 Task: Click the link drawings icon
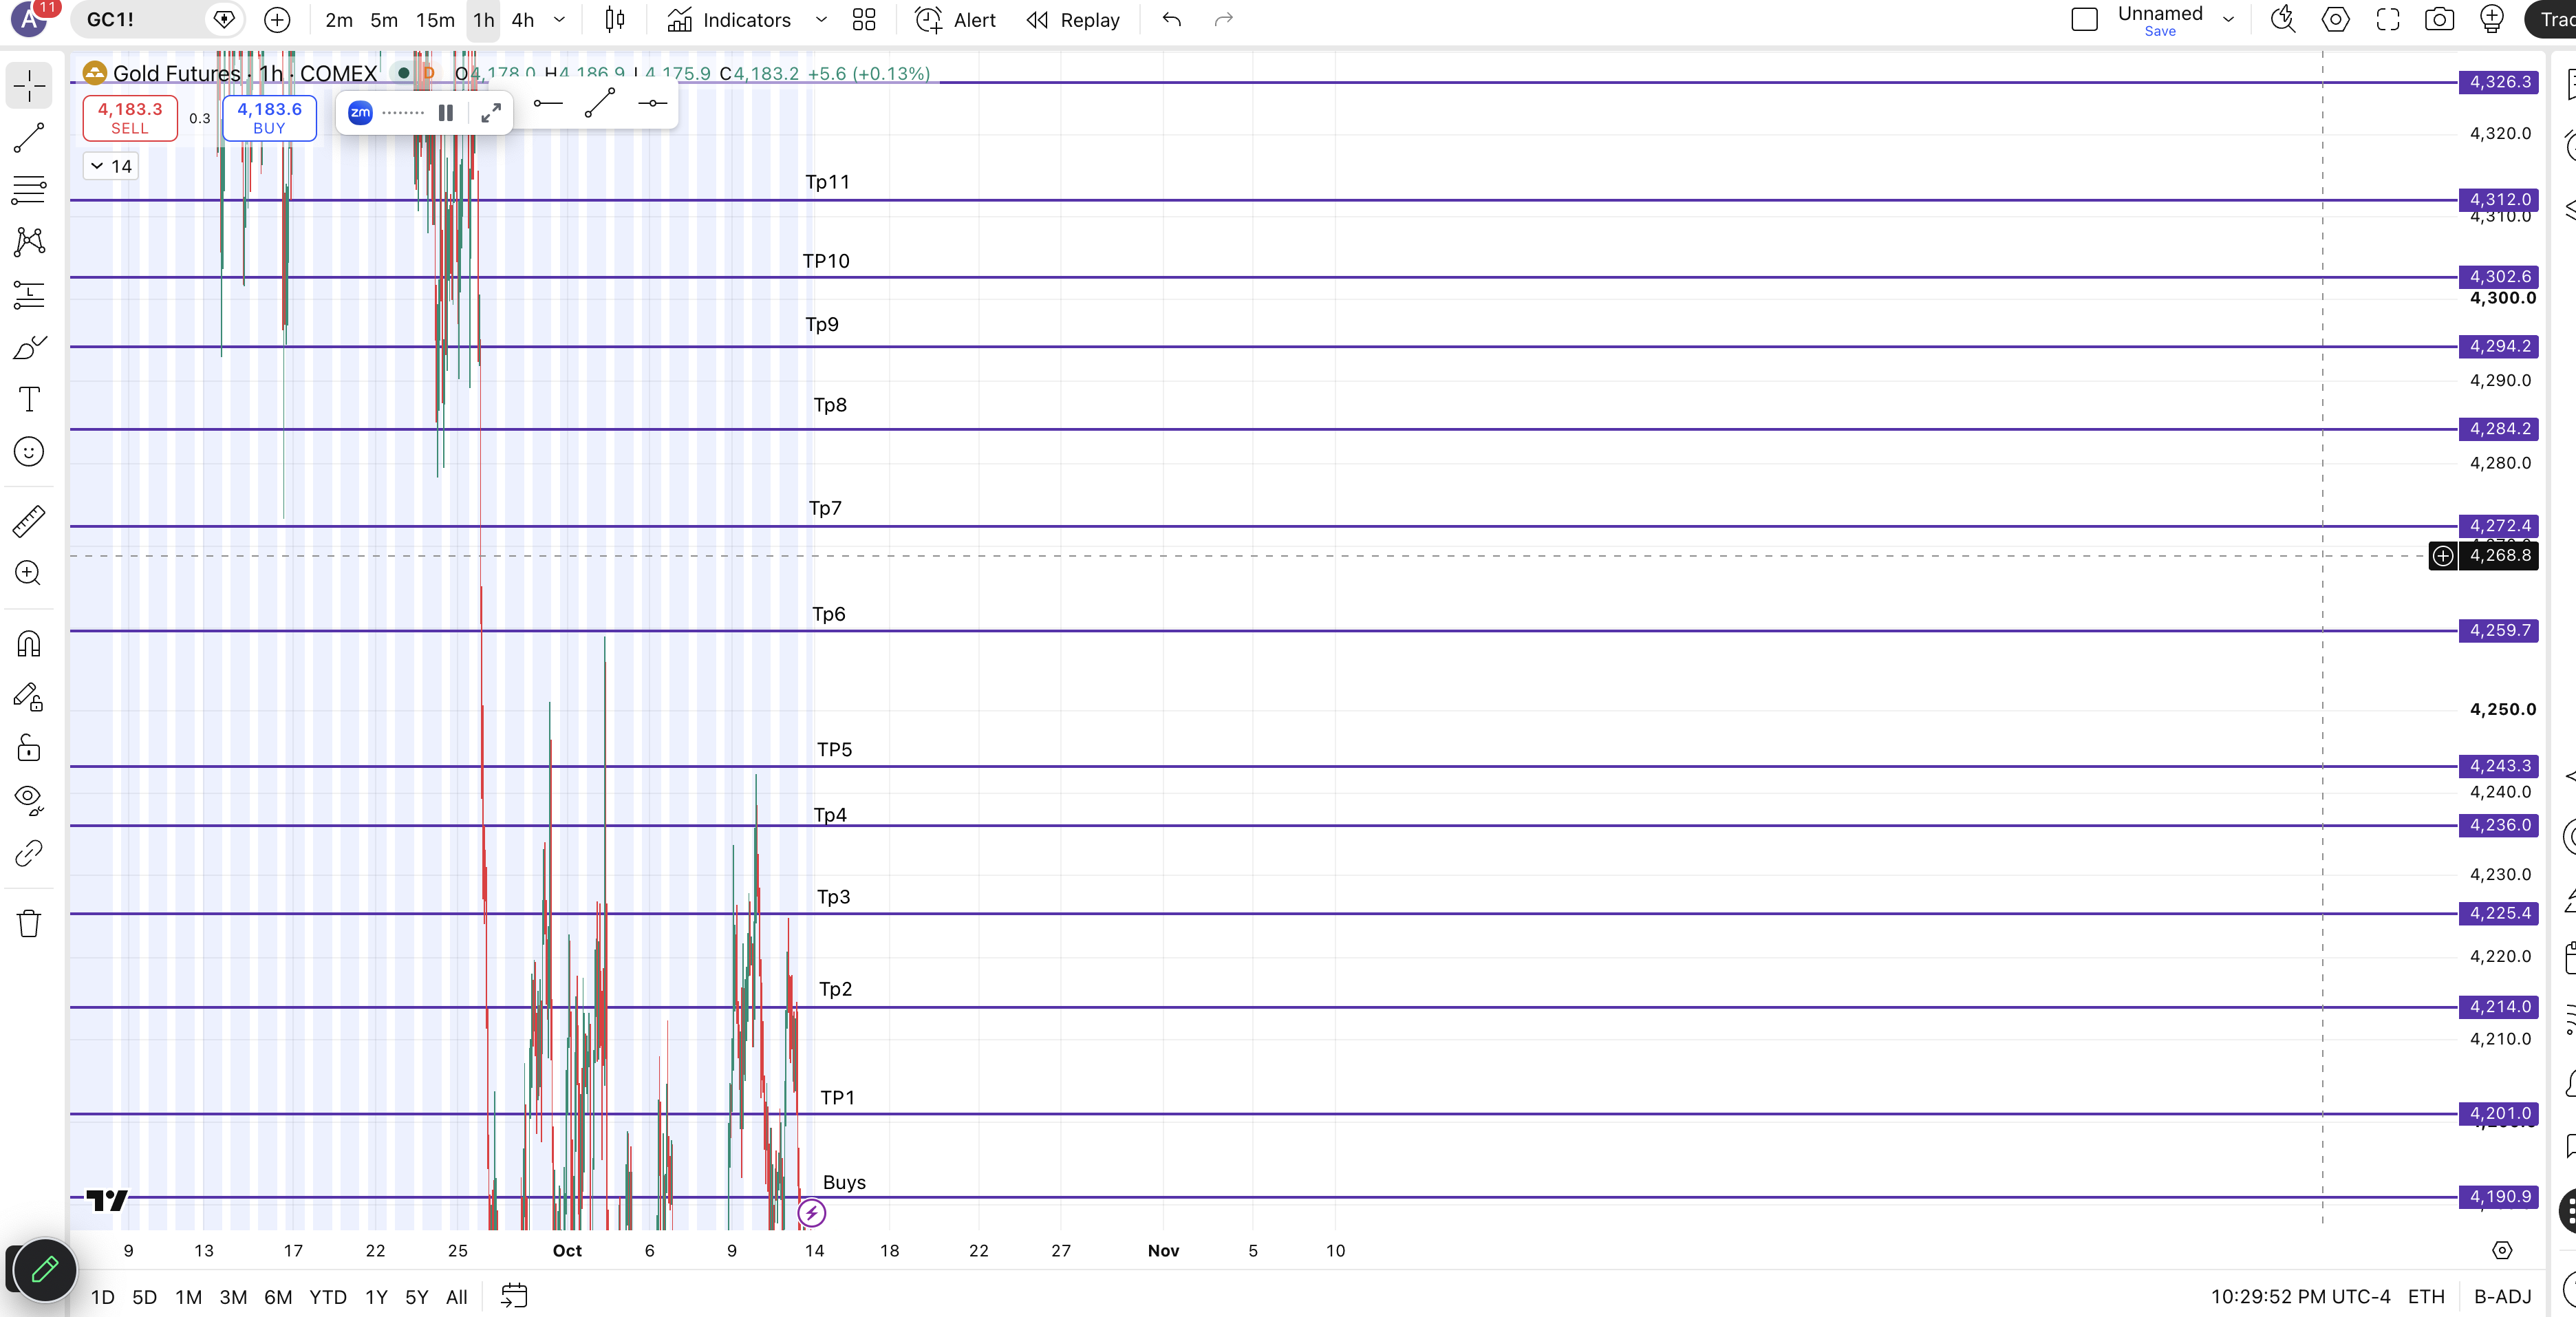point(29,853)
